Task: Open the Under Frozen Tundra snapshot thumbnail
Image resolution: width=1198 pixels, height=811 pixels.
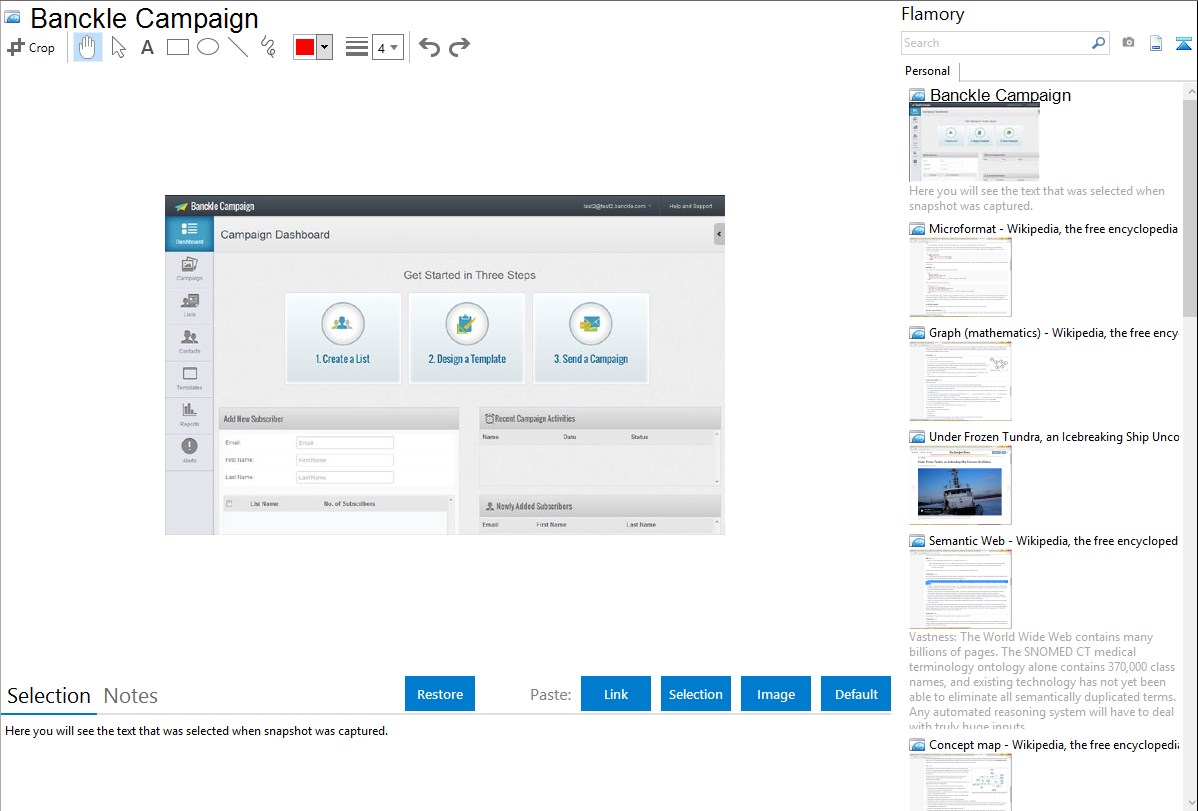Action: (x=960, y=485)
